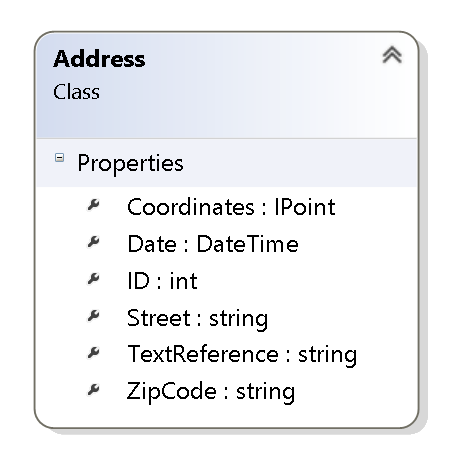Click the wrench icon beside ZipCode
The height and width of the screenshot is (460, 452).
pos(94,390)
